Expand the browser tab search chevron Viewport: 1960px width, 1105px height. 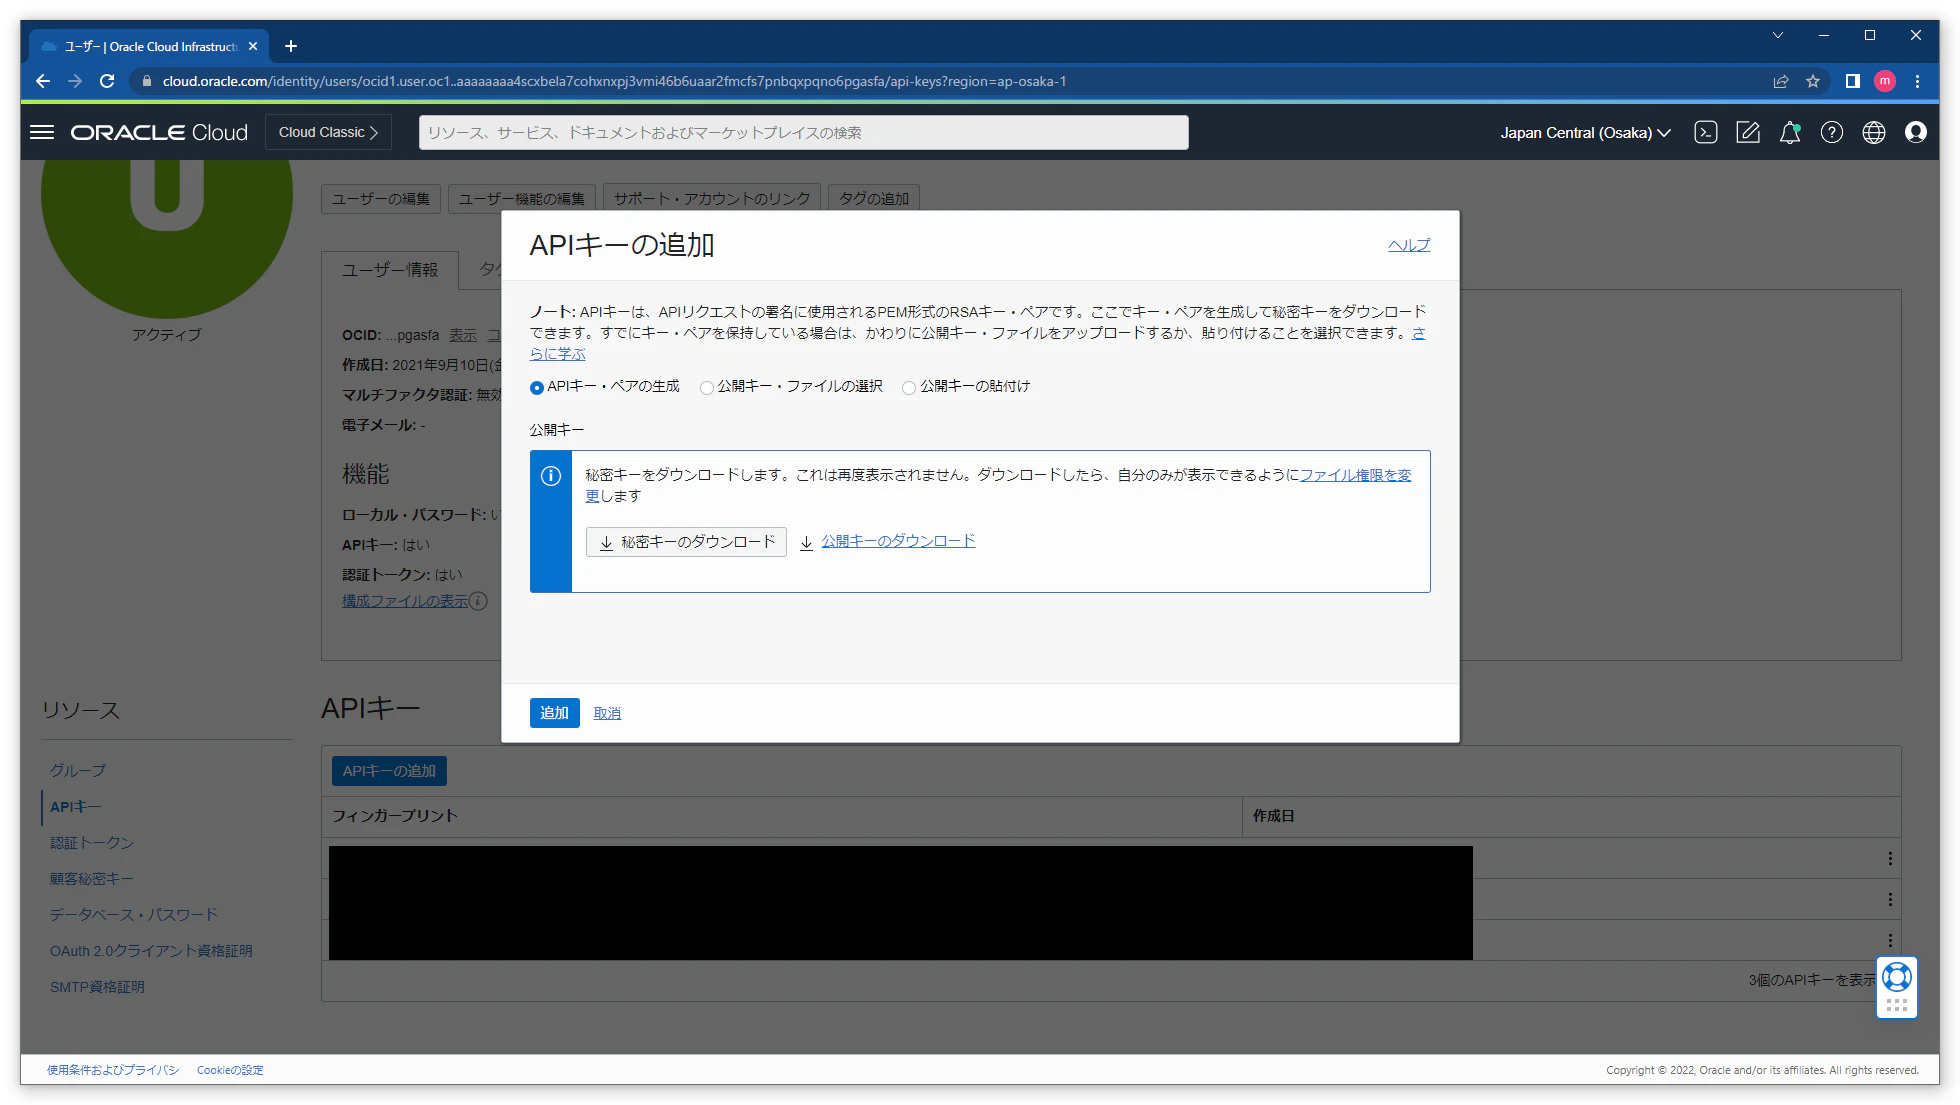[1778, 35]
